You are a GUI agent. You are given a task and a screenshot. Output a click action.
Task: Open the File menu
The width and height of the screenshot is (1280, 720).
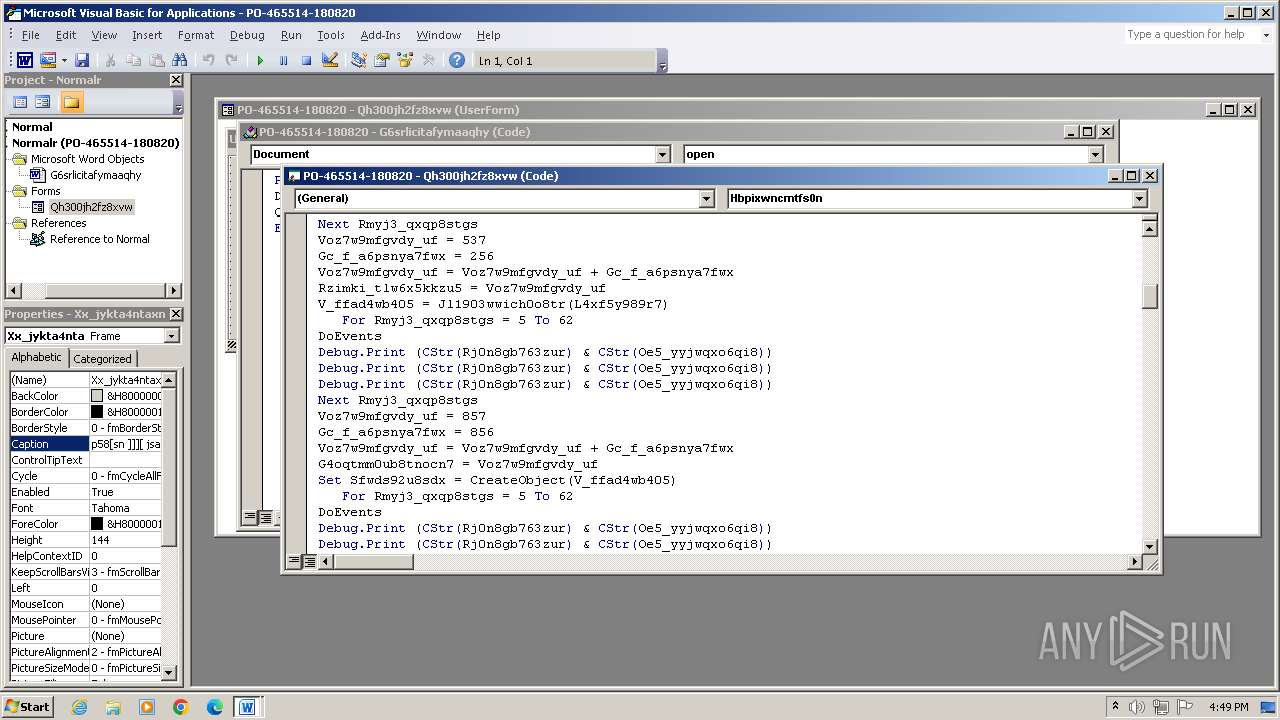click(x=30, y=35)
